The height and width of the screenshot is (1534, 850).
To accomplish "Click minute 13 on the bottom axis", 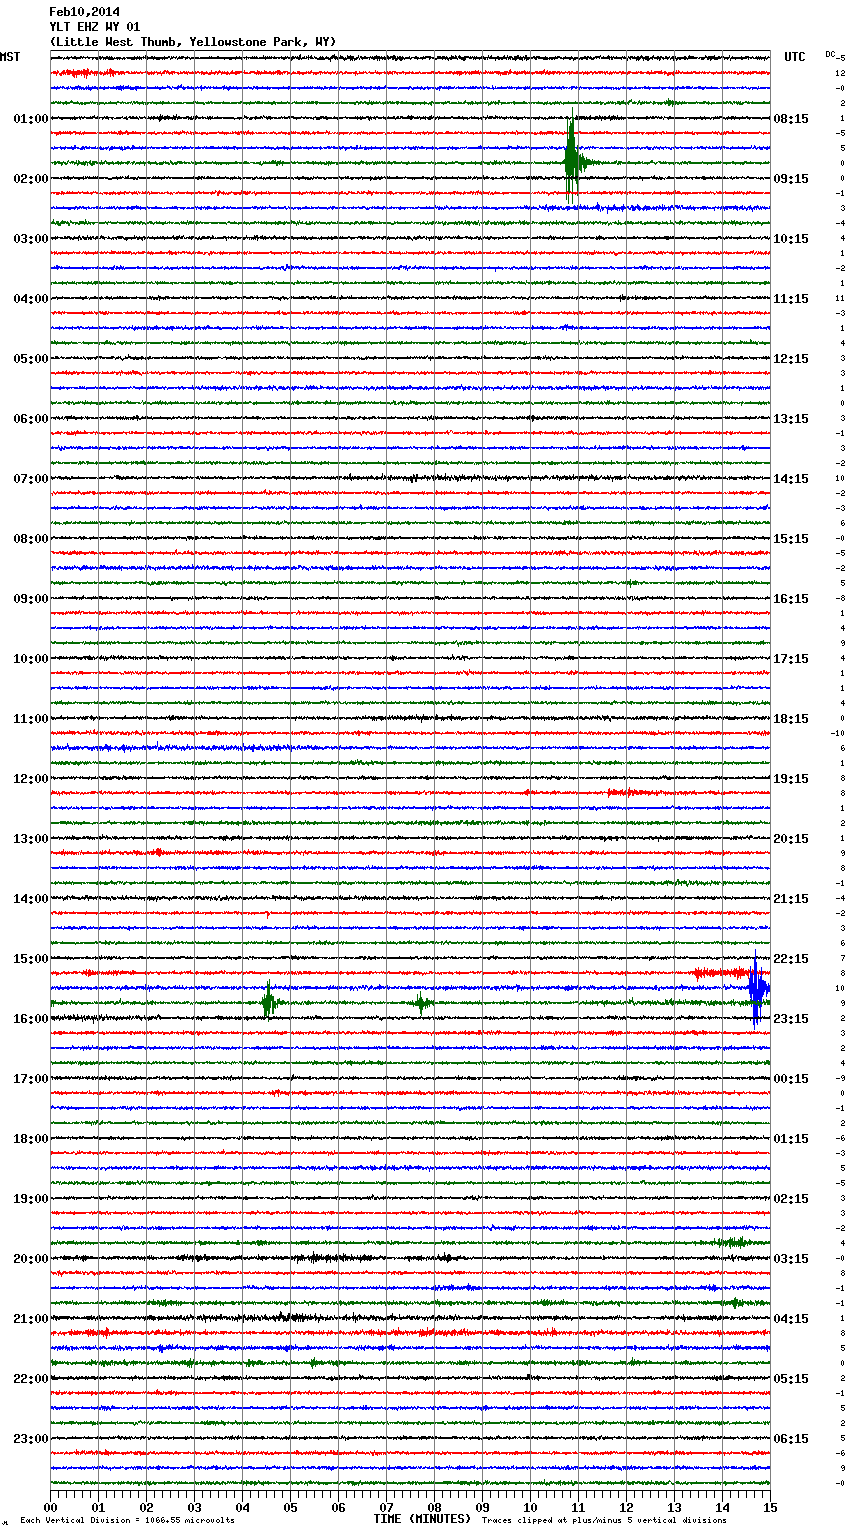I will pyautogui.click(x=674, y=1507).
